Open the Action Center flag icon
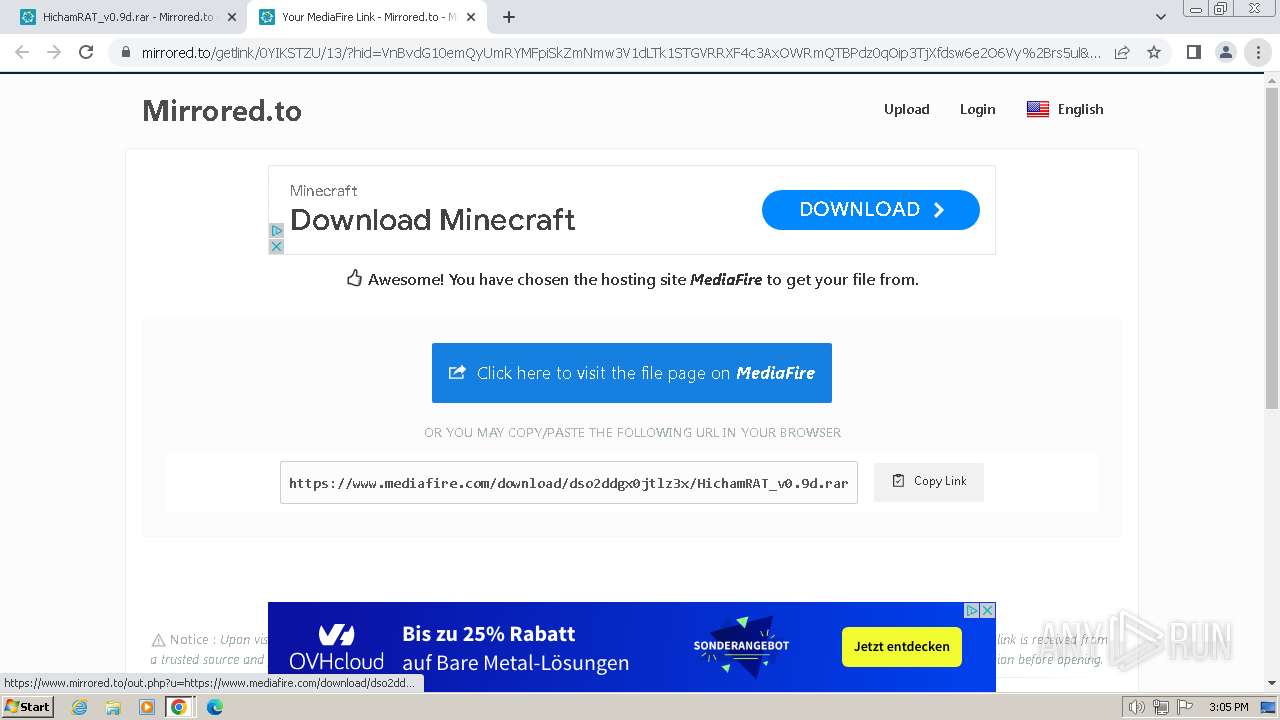This screenshot has height=720, width=1280. (1185, 707)
